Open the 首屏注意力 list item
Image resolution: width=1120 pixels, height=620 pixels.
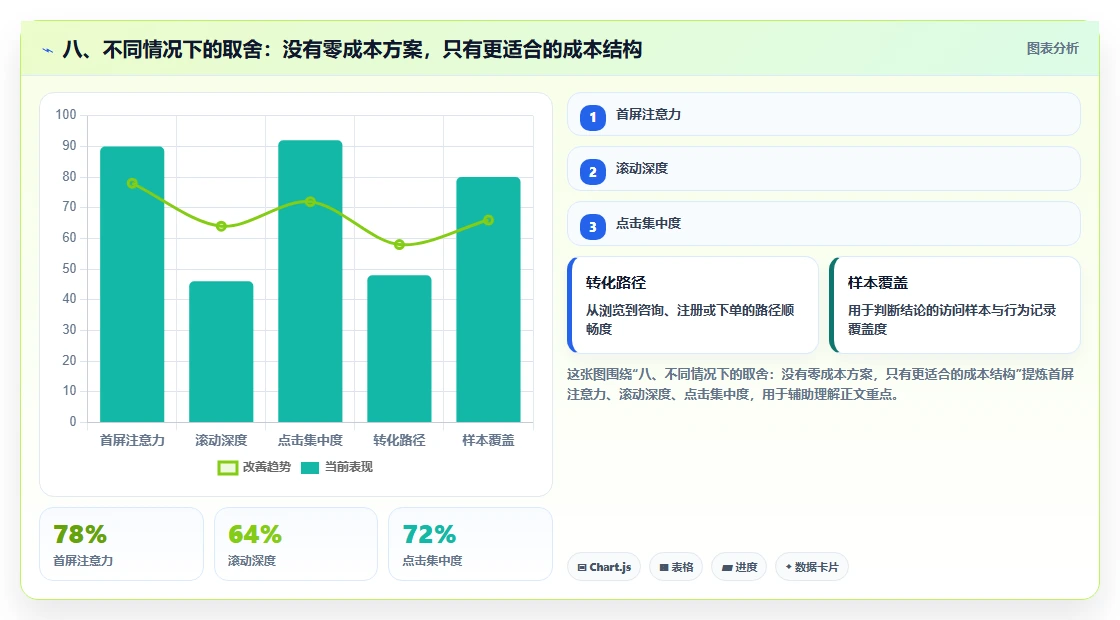(x=824, y=114)
